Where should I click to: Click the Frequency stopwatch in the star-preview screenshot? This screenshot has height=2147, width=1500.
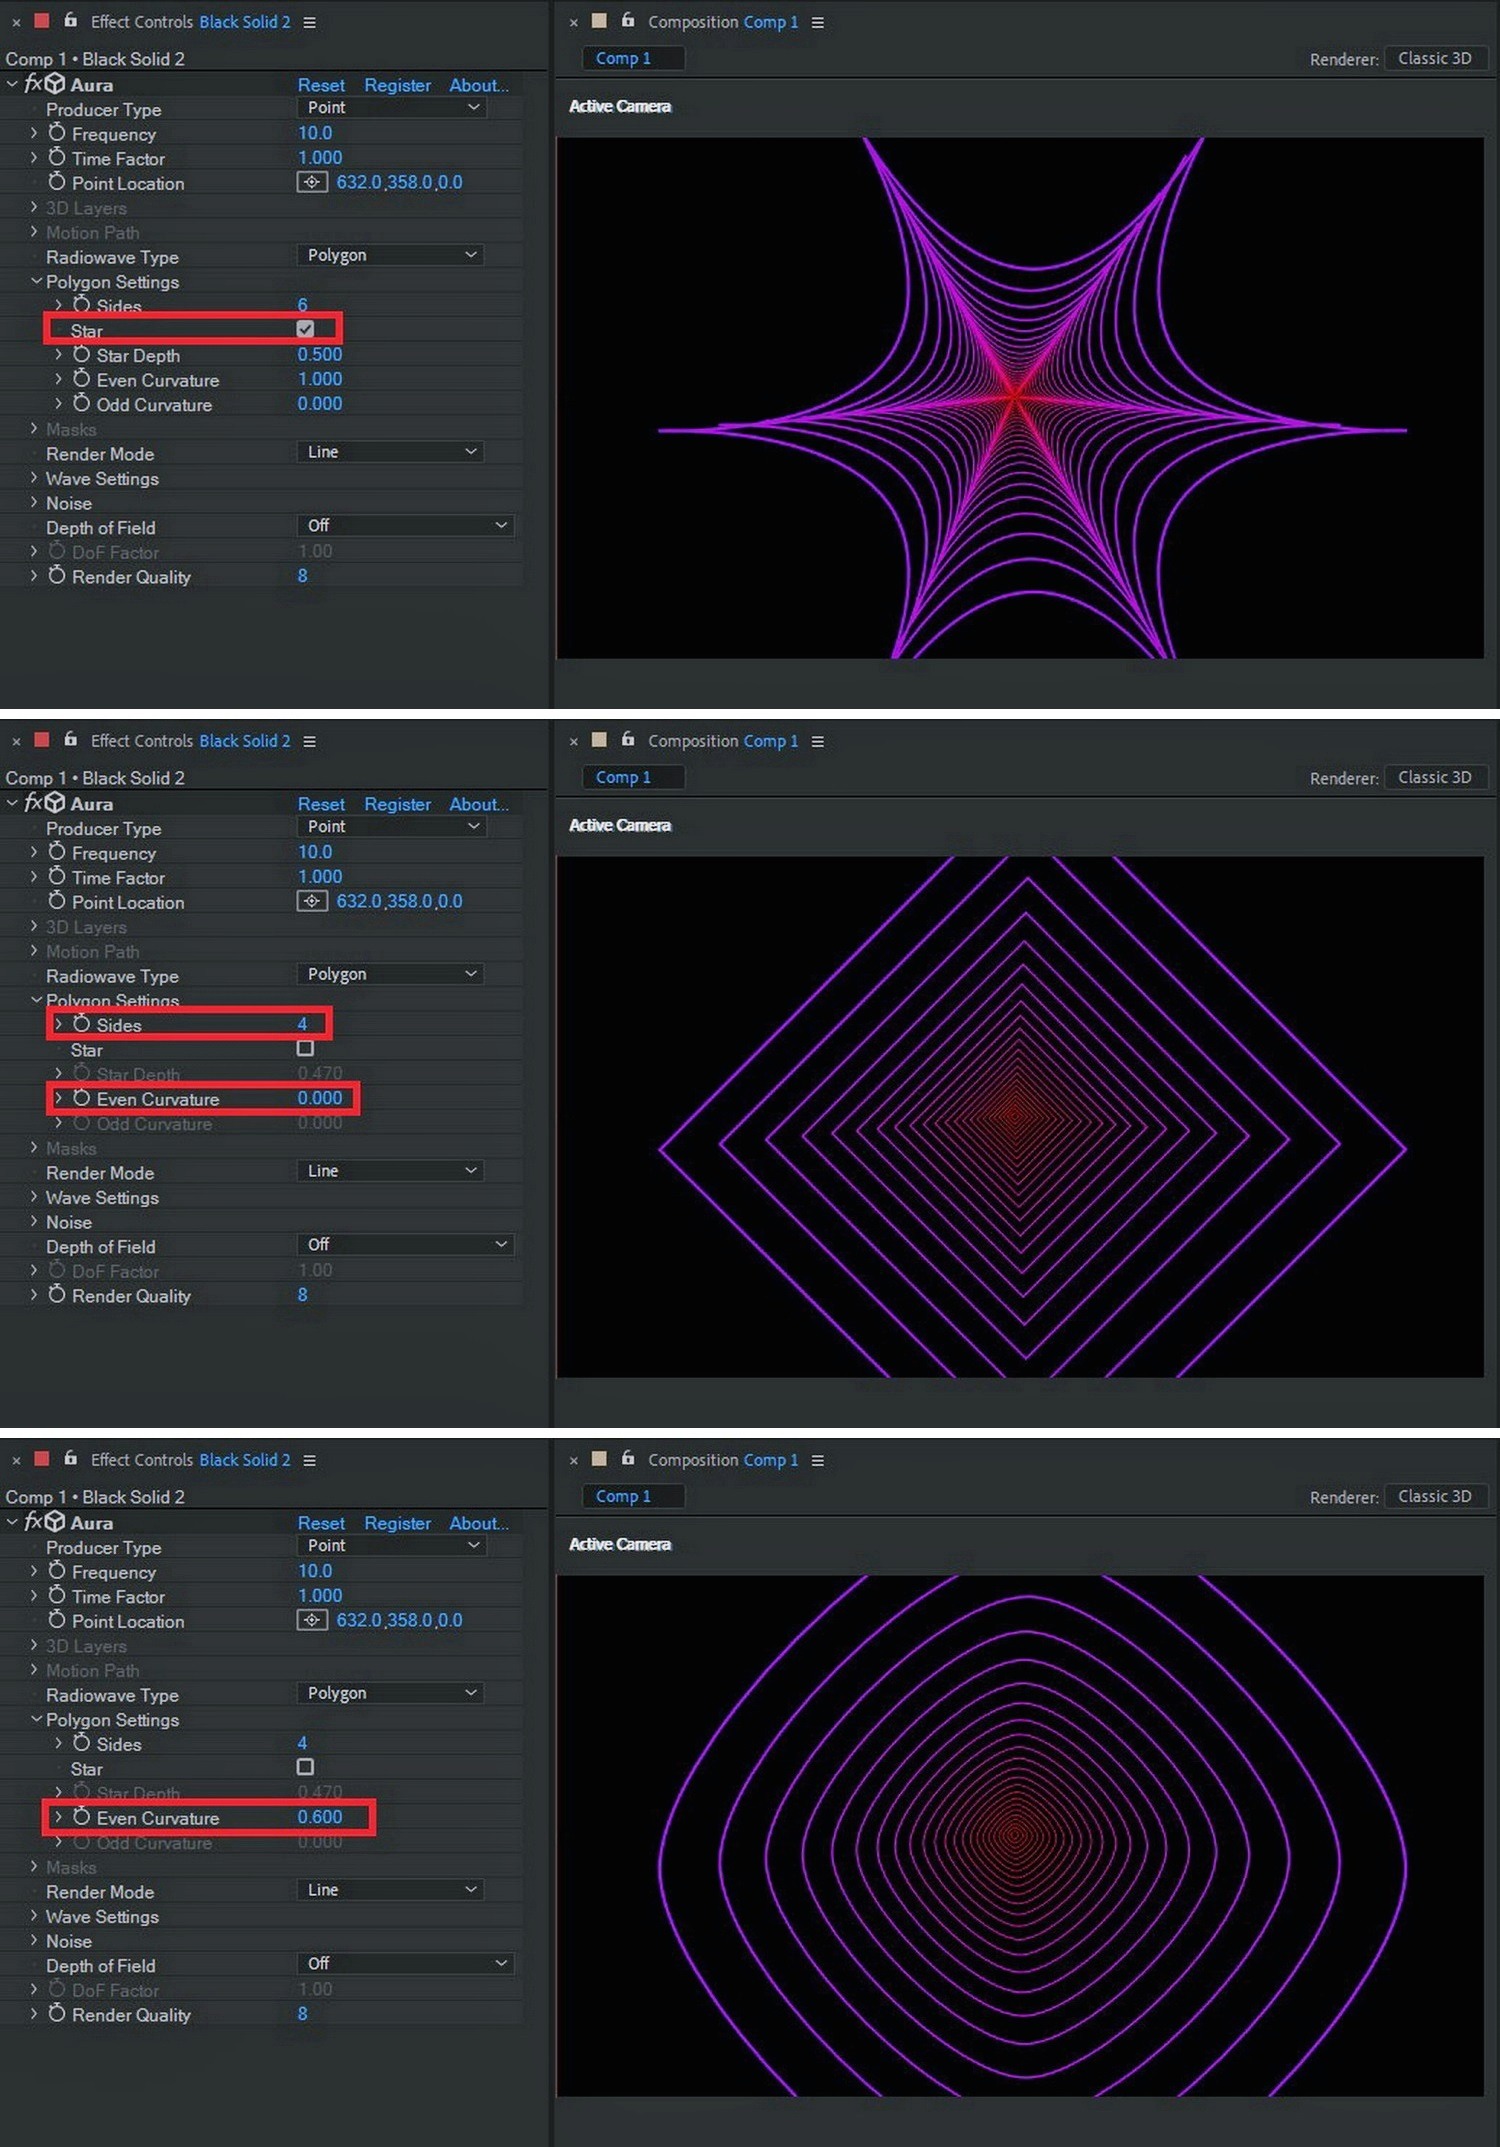tap(57, 133)
